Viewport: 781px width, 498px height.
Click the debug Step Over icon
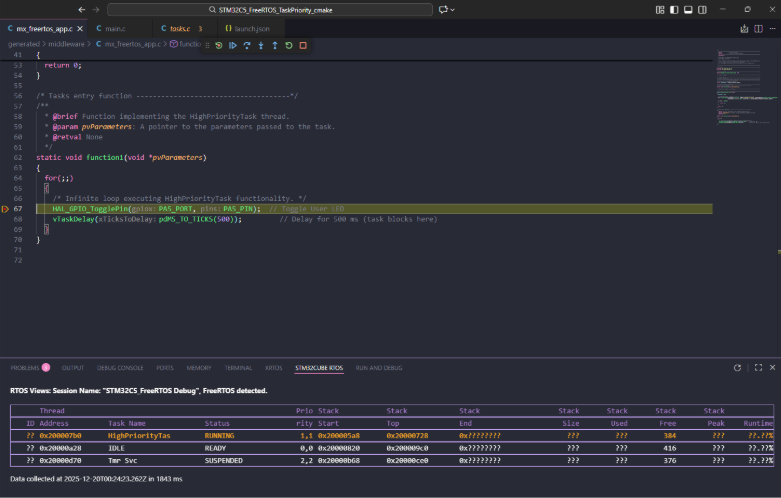[246, 45]
